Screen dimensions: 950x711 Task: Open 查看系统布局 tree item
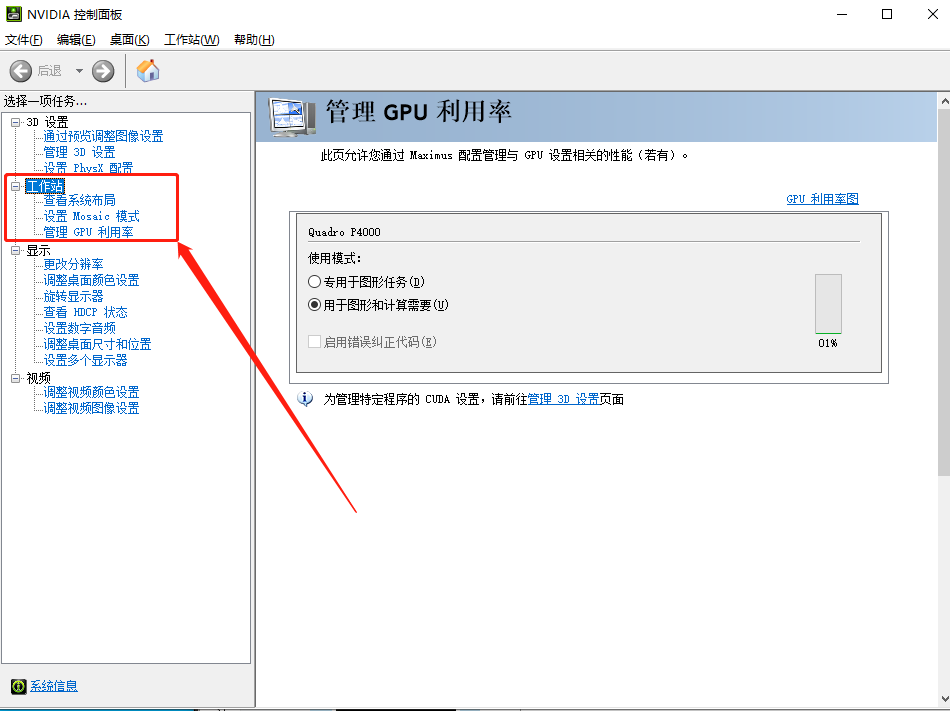tap(79, 200)
